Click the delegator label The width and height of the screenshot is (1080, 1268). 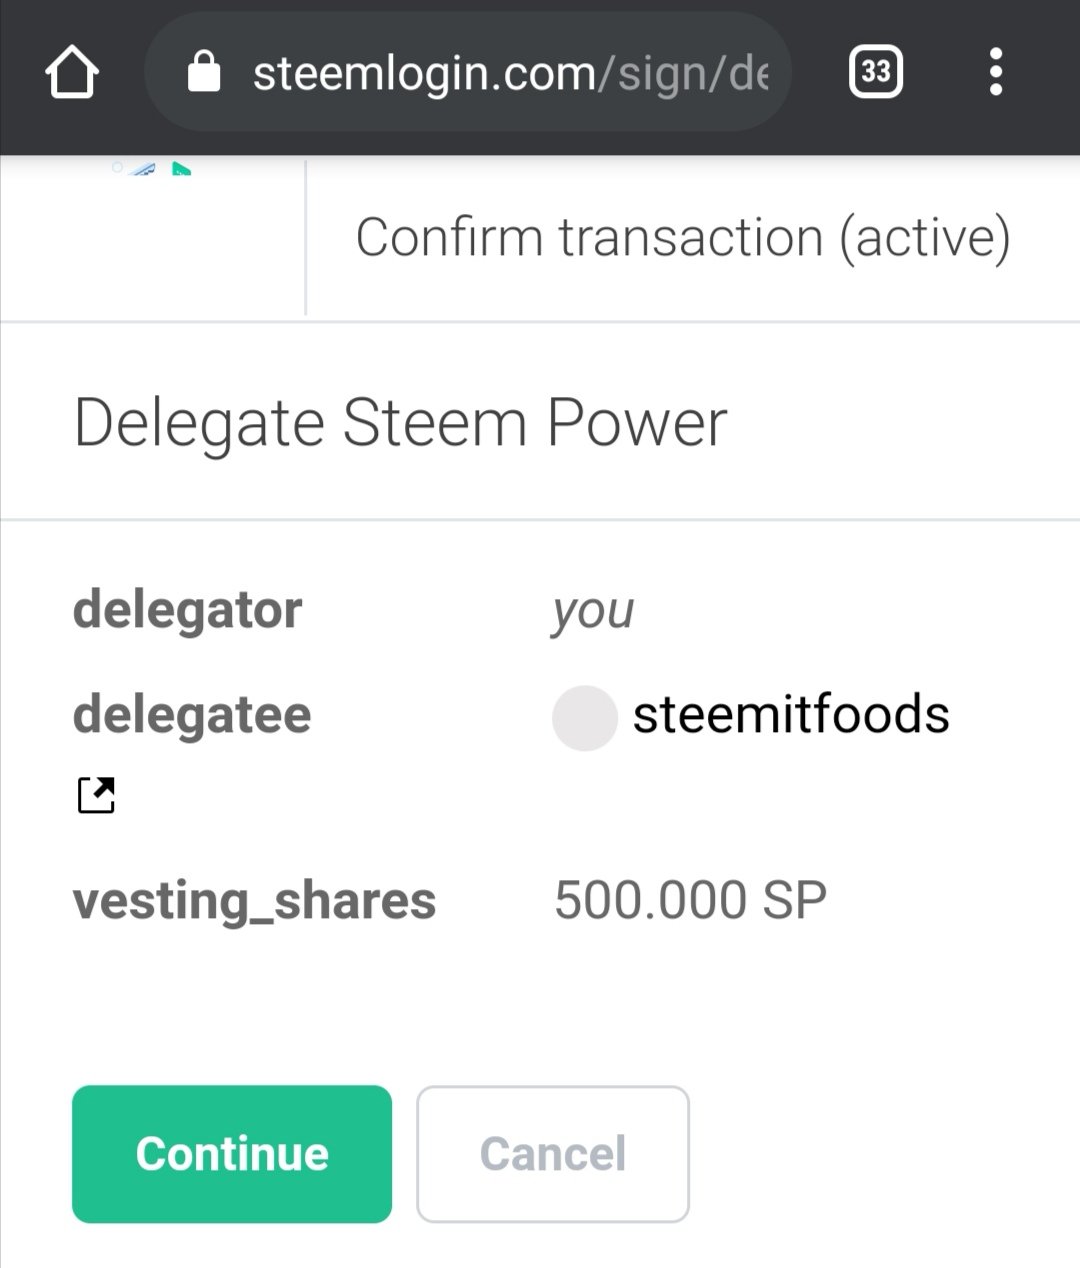coord(187,610)
